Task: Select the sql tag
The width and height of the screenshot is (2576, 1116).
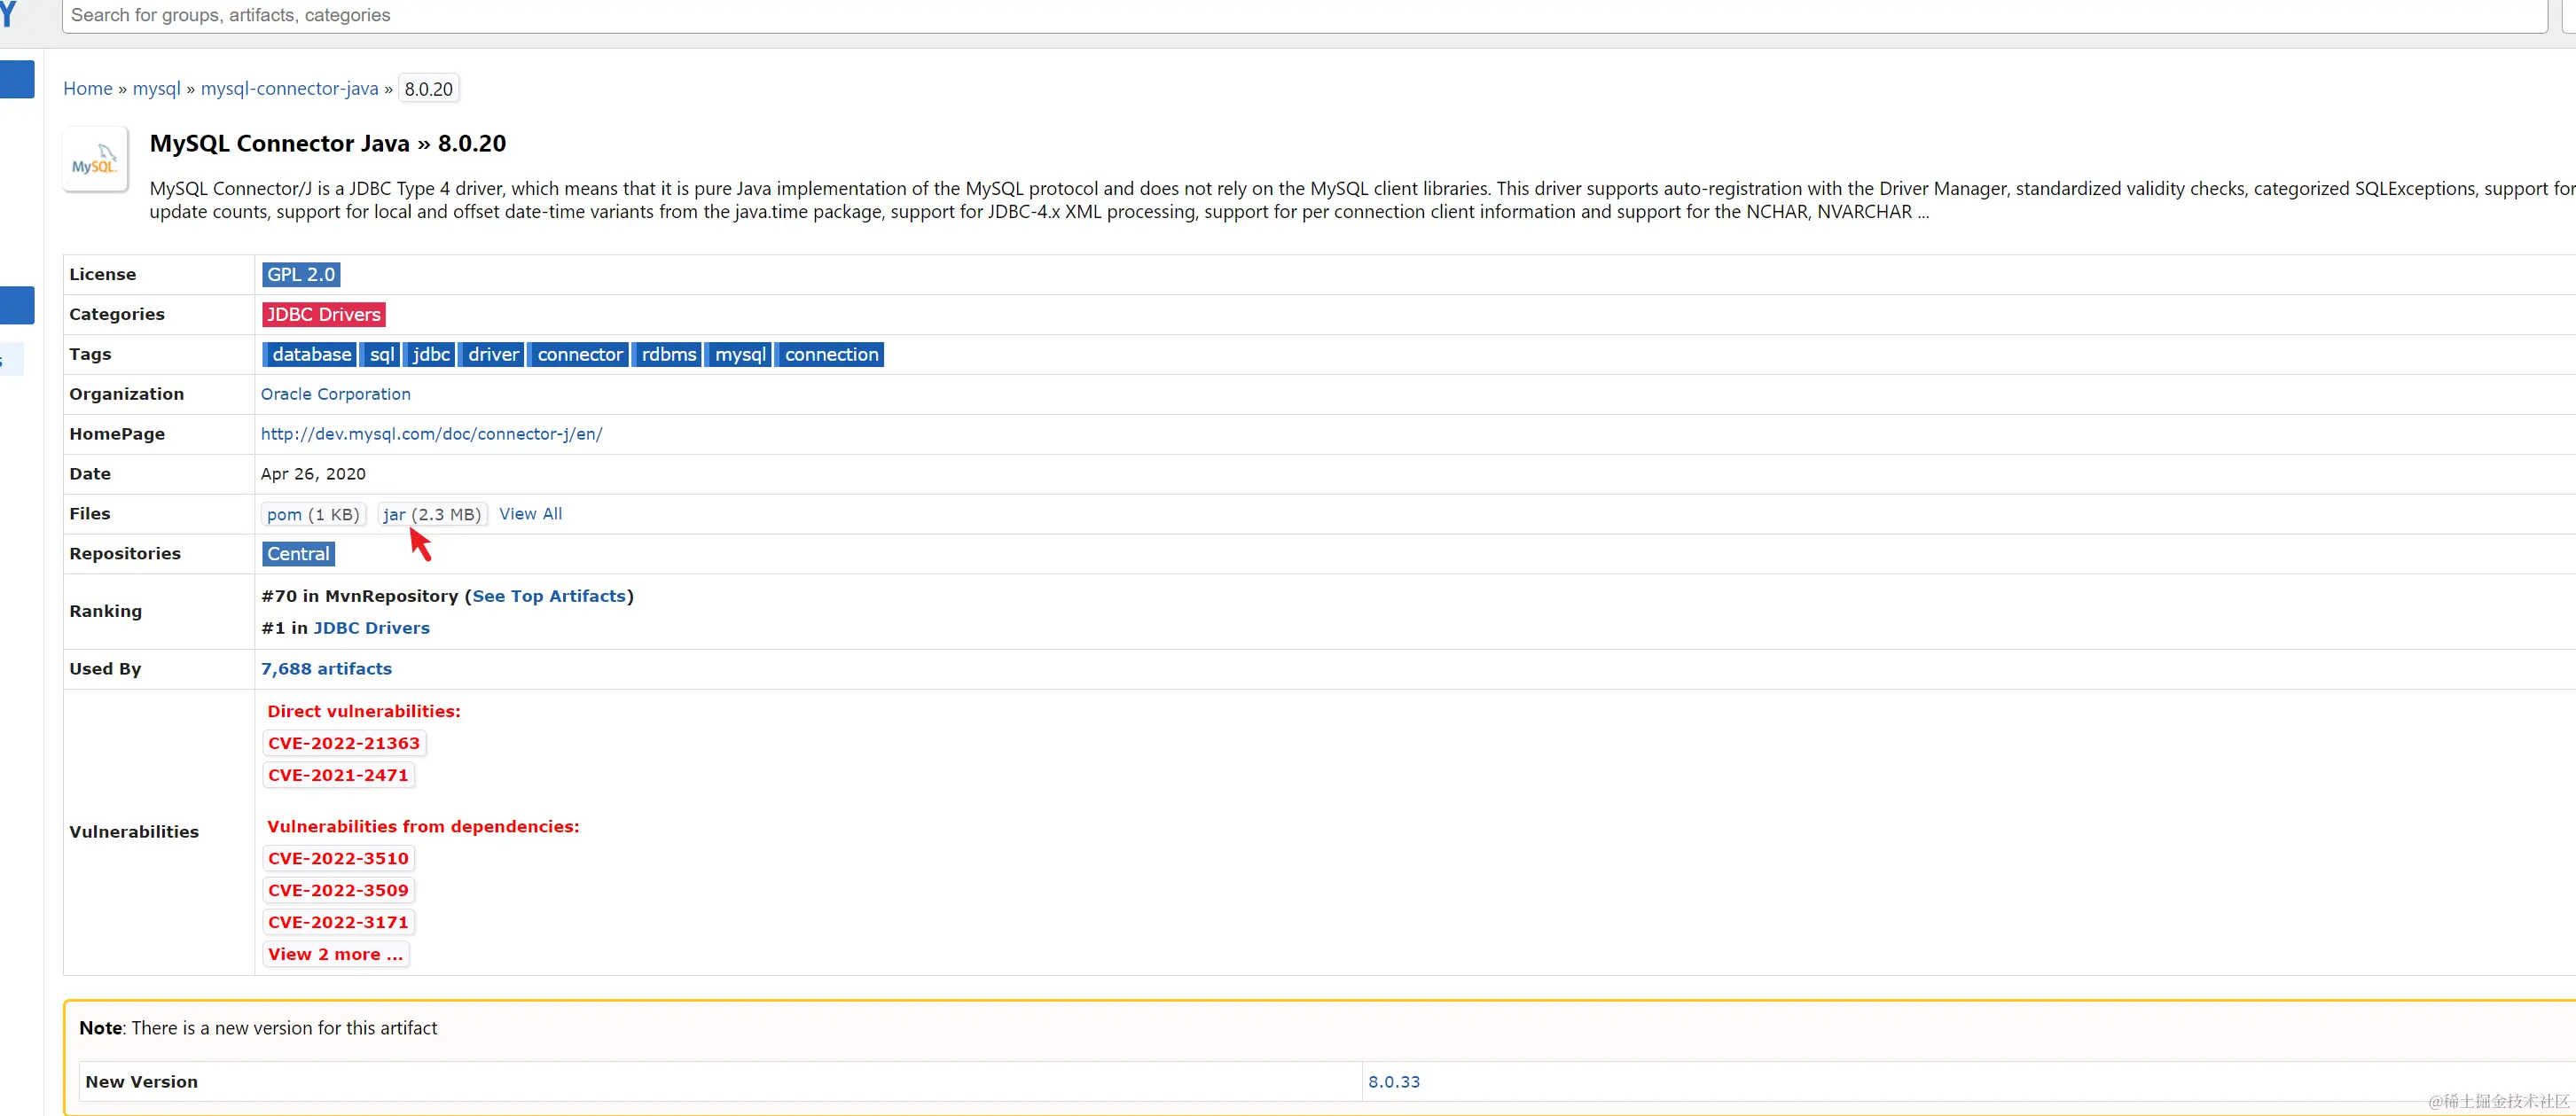Action: coord(381,355)
